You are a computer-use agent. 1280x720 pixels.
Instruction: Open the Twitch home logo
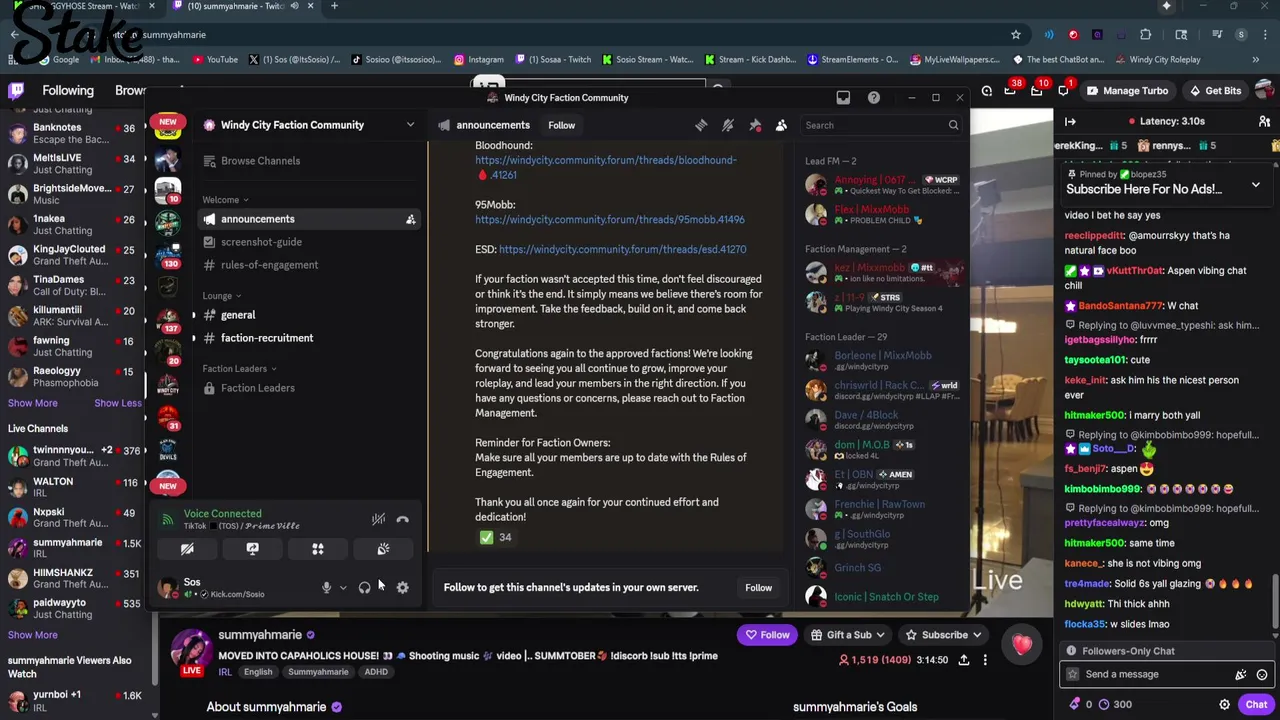[16, 91]
